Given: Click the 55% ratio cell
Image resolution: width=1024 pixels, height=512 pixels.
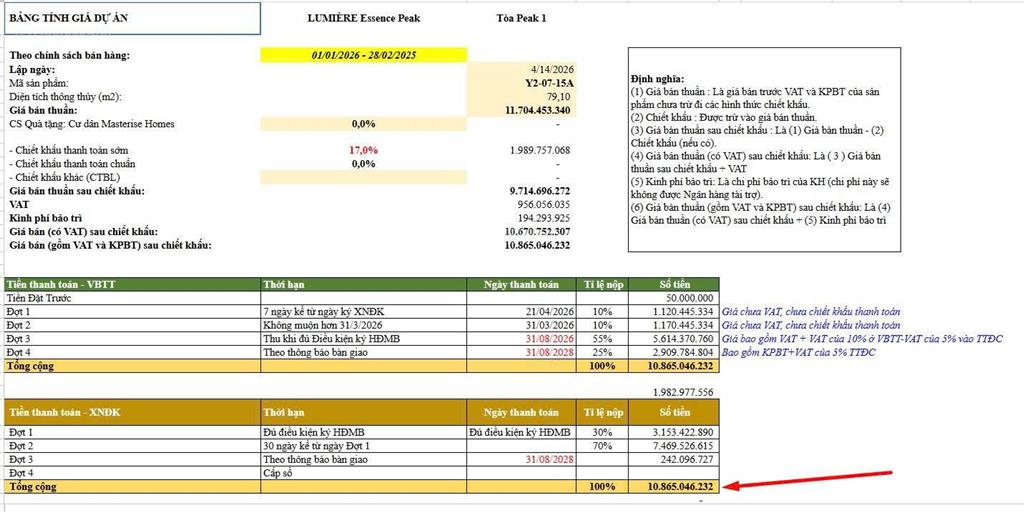Looking at the screenshot, I should pos(602,339).
